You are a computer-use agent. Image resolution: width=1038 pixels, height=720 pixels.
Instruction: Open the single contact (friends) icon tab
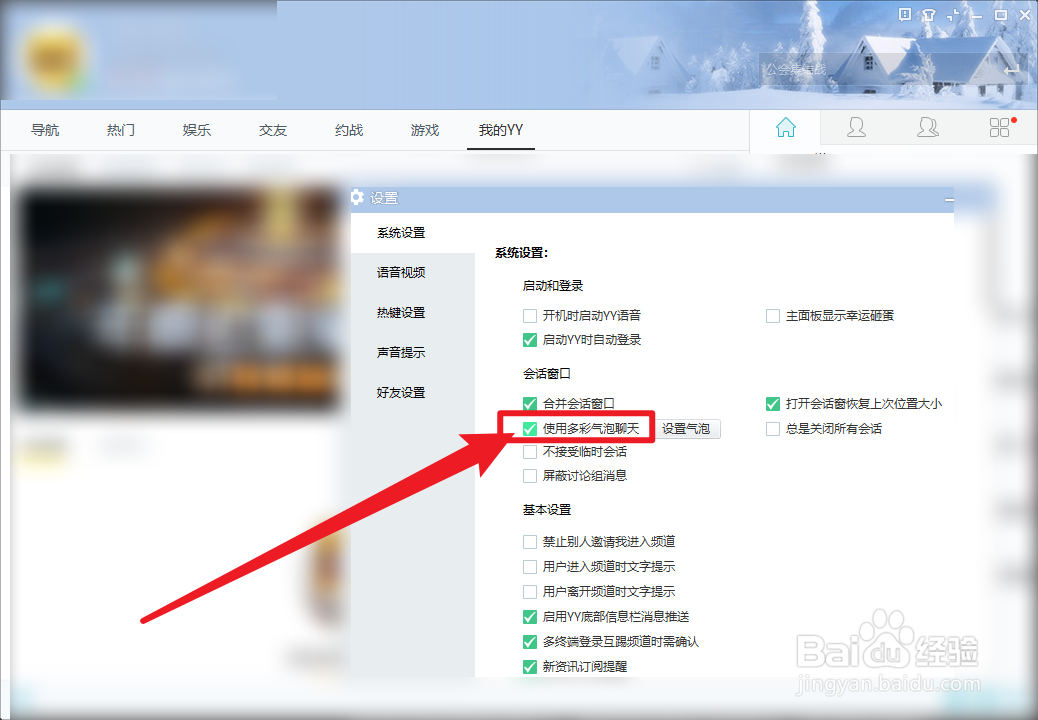[x=856, y=127]
